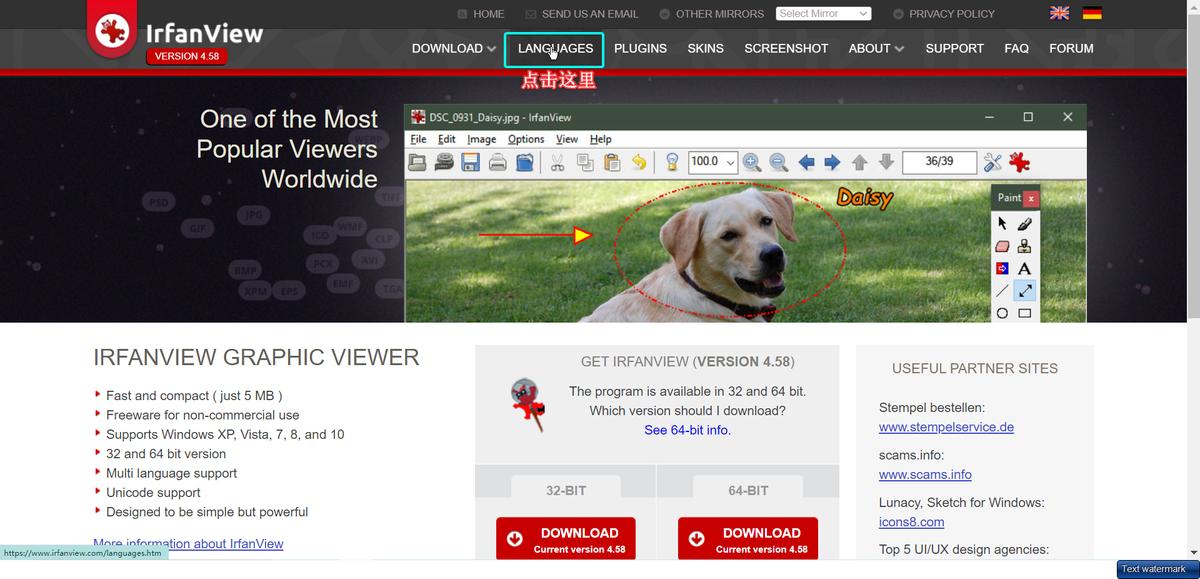Click the zoom out magnifier icon
The width and height of the screenshot is (1200, 579).
click(778, 162)
